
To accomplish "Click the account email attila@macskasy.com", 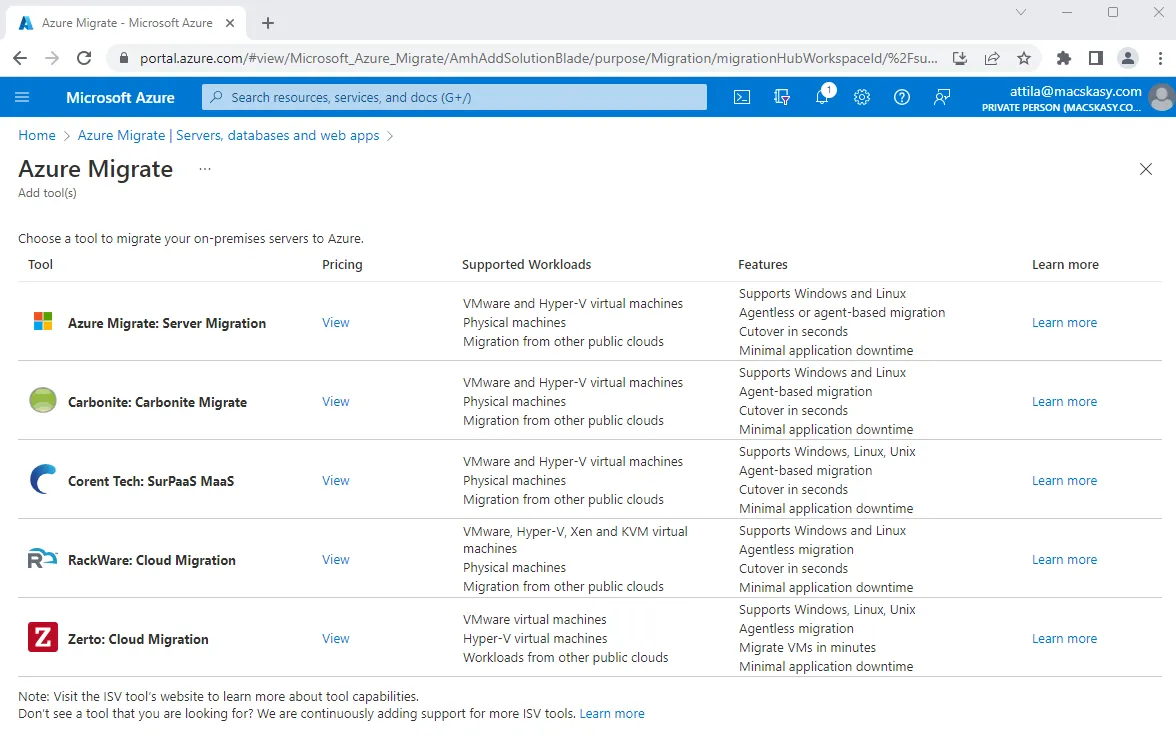I will click(1076, 91).
